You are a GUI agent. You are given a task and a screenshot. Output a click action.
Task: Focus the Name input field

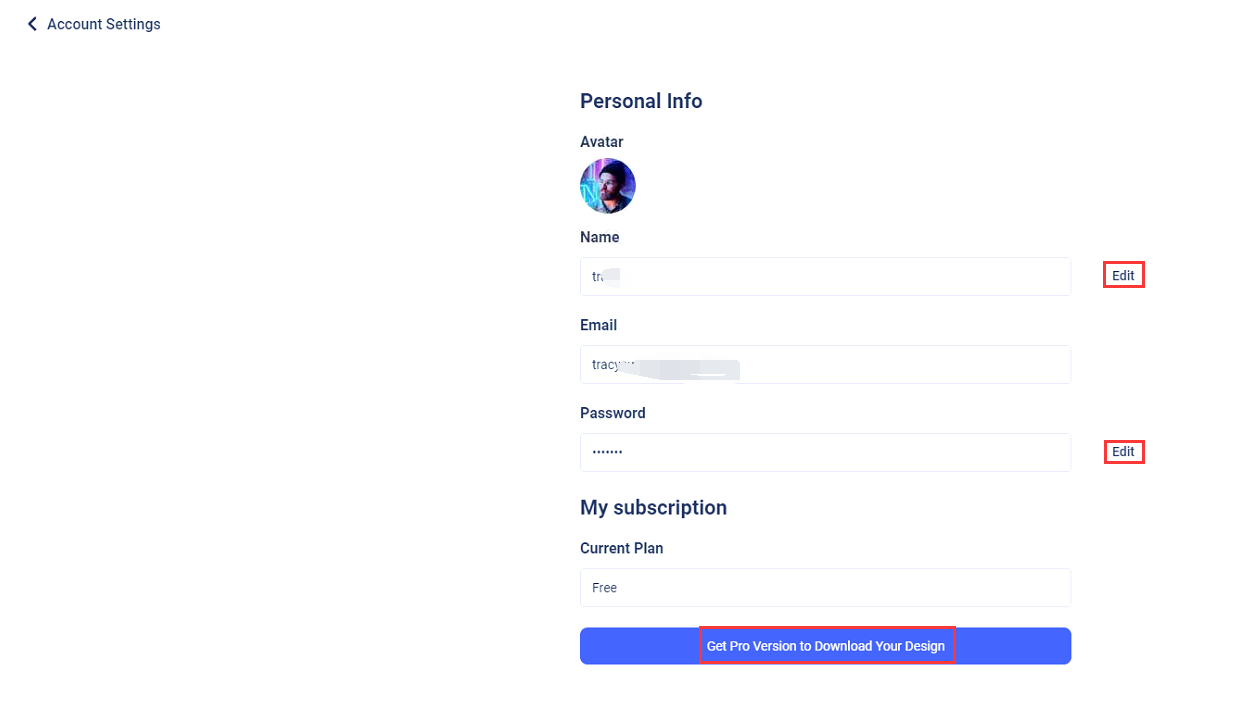[x=825, y=276]
